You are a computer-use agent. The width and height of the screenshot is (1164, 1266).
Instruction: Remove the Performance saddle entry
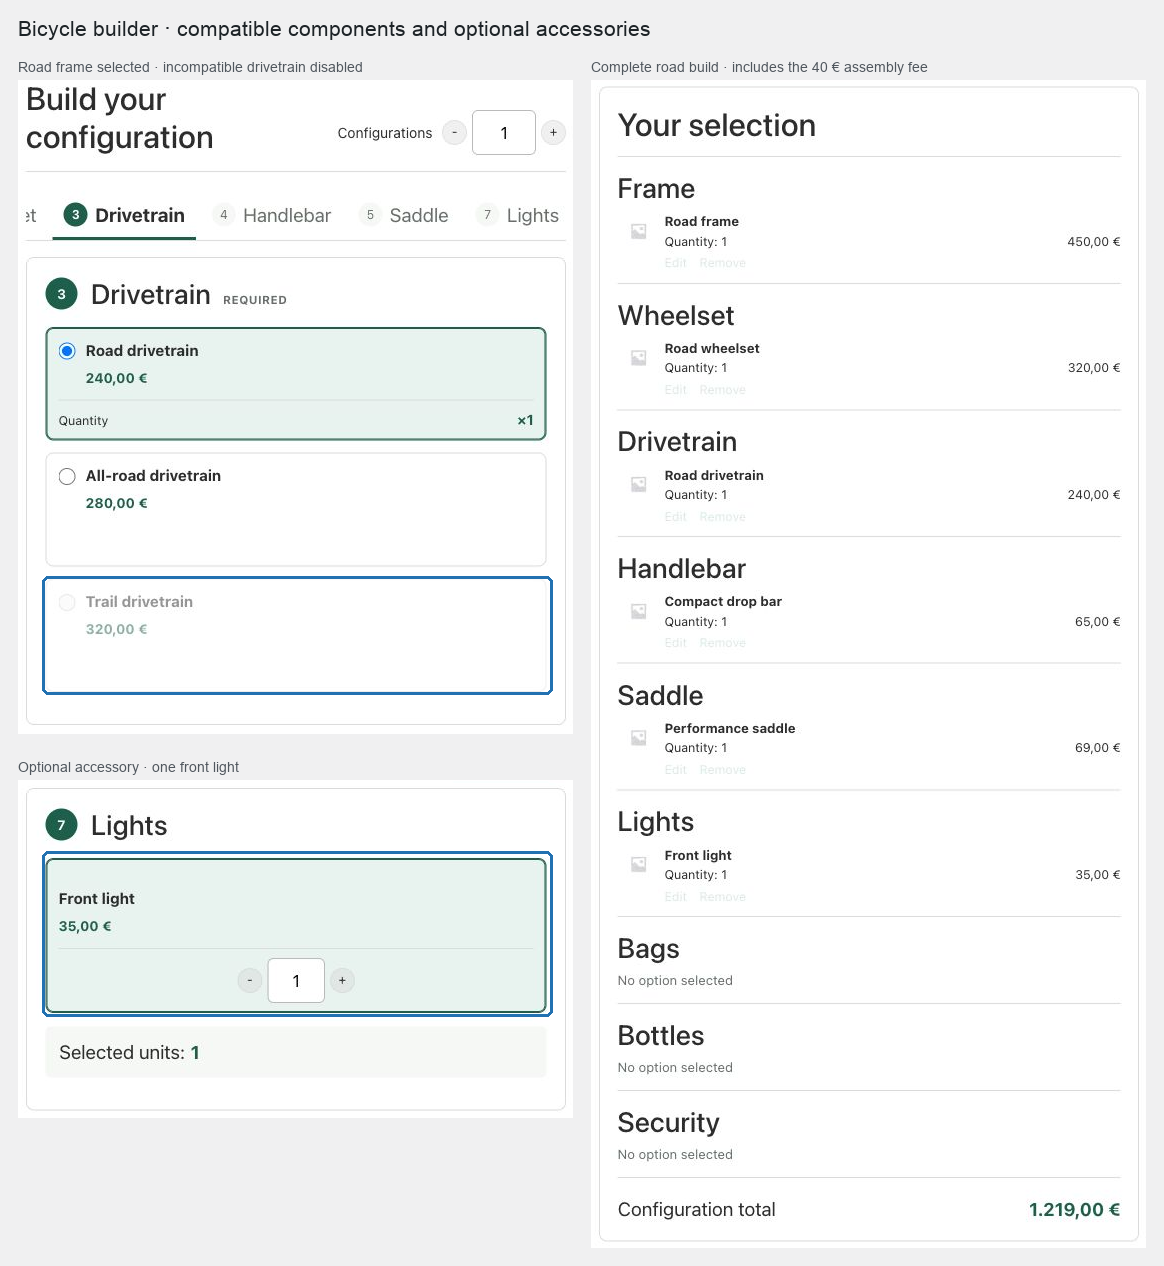(723, 770)
